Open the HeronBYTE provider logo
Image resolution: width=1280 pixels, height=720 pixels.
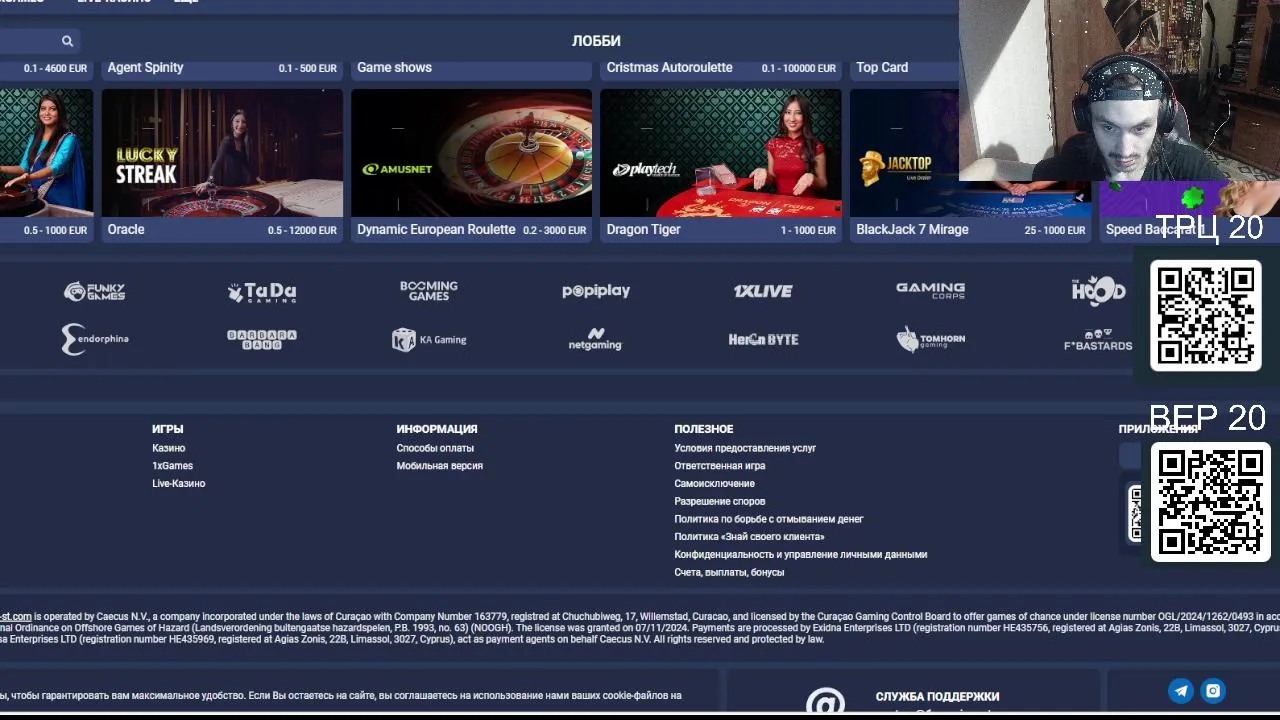763,340
